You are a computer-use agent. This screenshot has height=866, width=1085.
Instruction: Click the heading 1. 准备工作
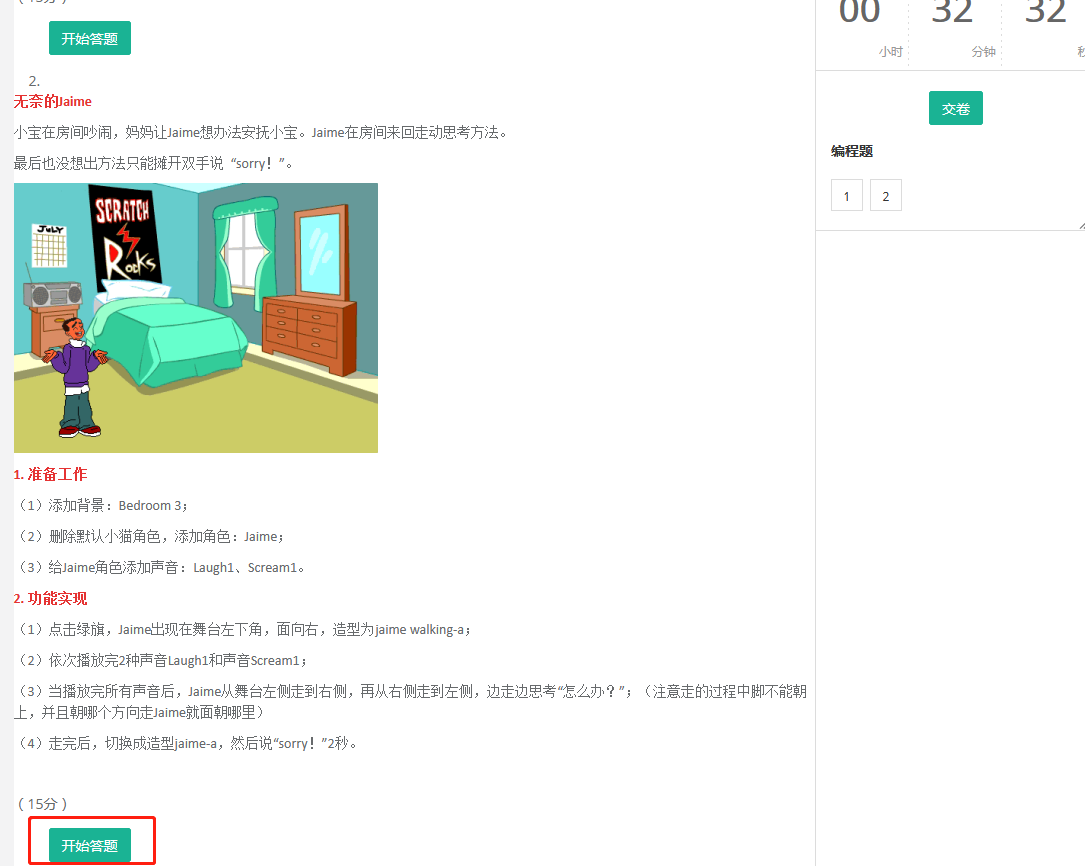point(51,475)
